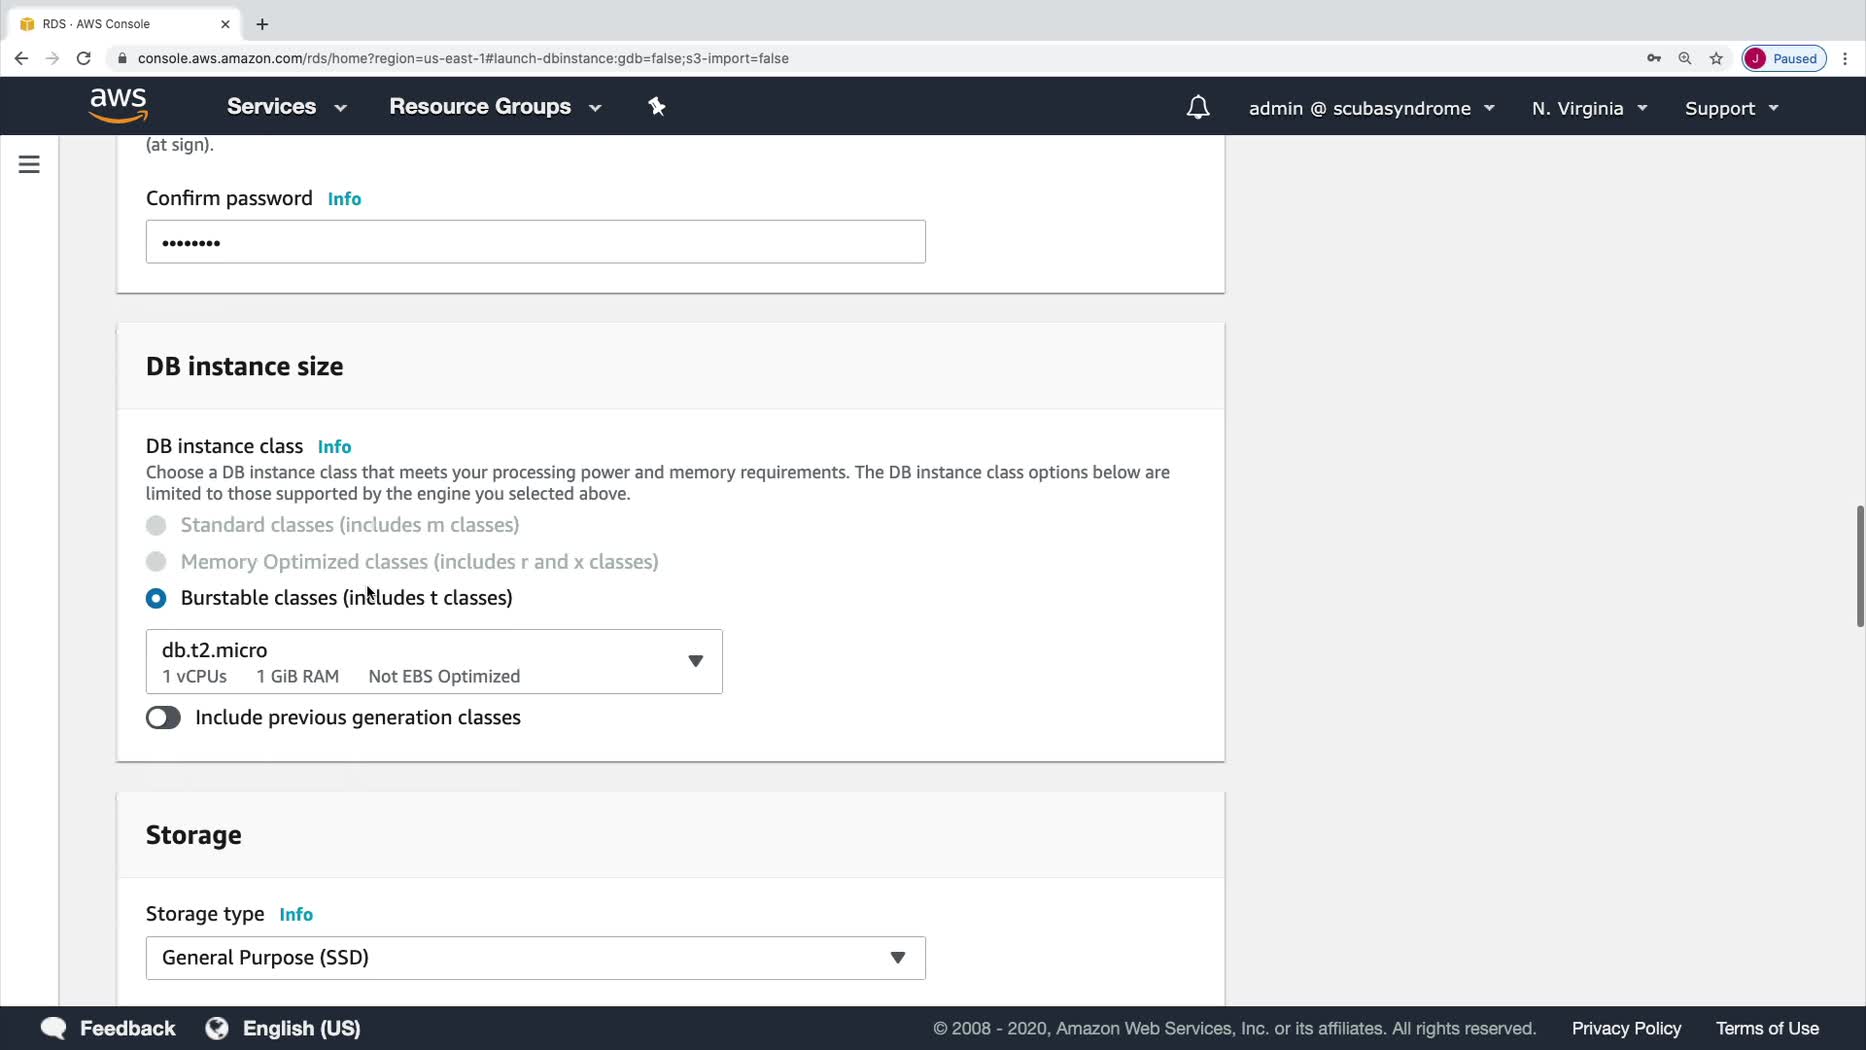The image size is (1866, 1050).
Task: Open the Services menu
Action: [x=286, y=106]
